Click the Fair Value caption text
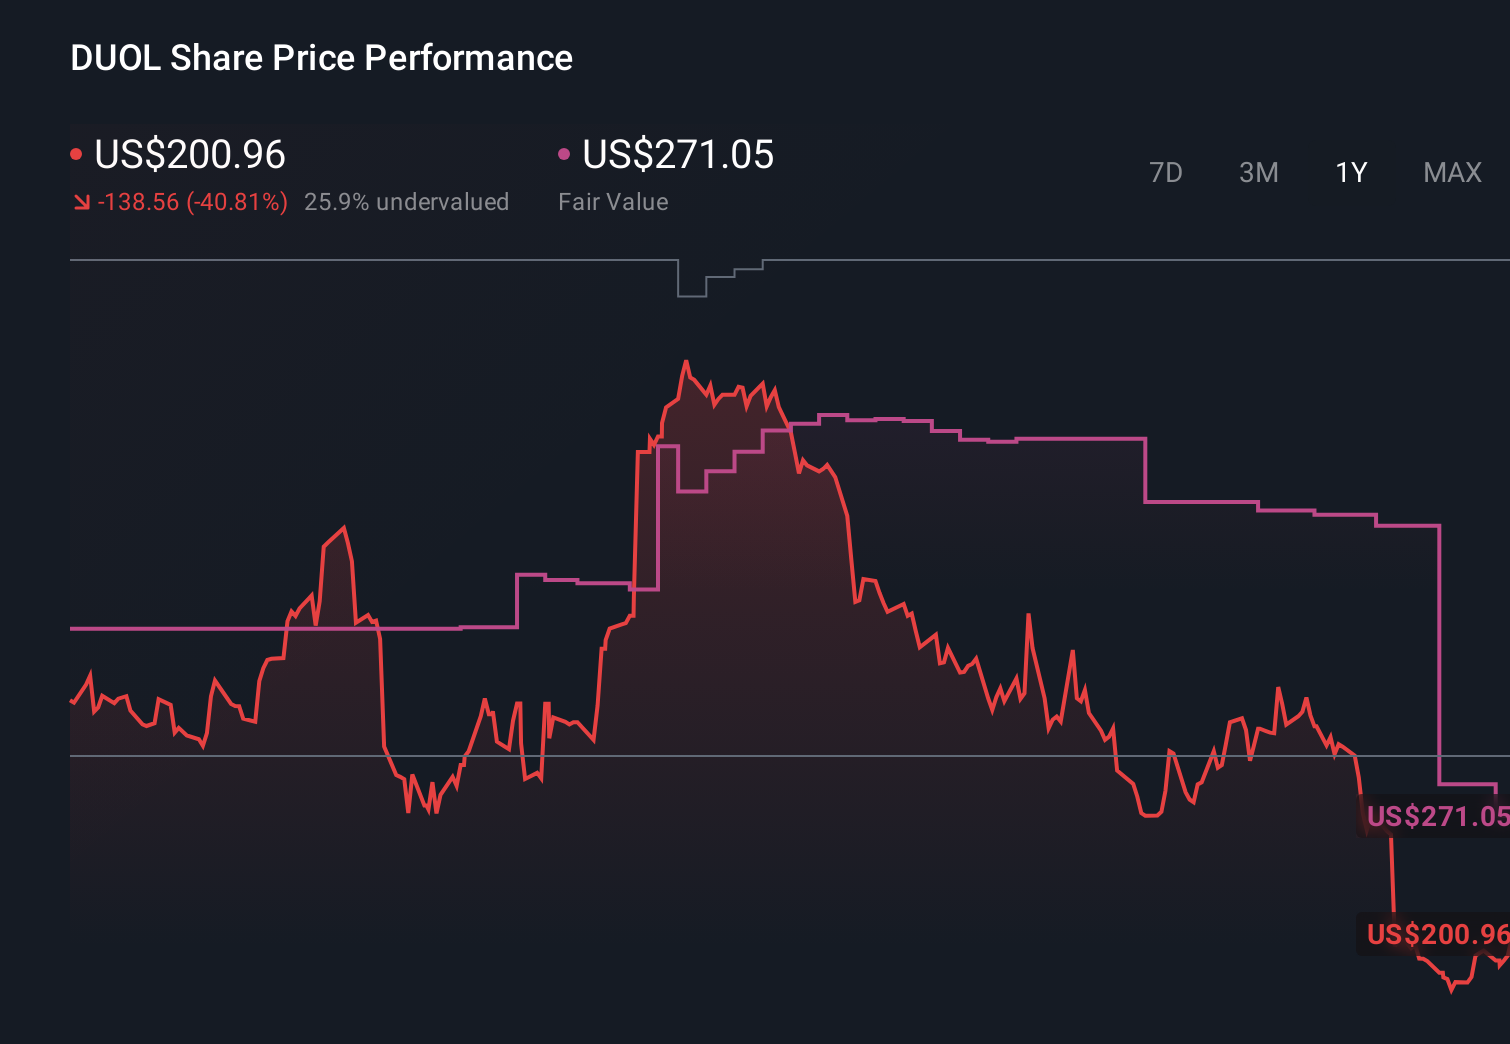Image resolution: width=1510 pixels, height=1044 pixels. point(613,202)
